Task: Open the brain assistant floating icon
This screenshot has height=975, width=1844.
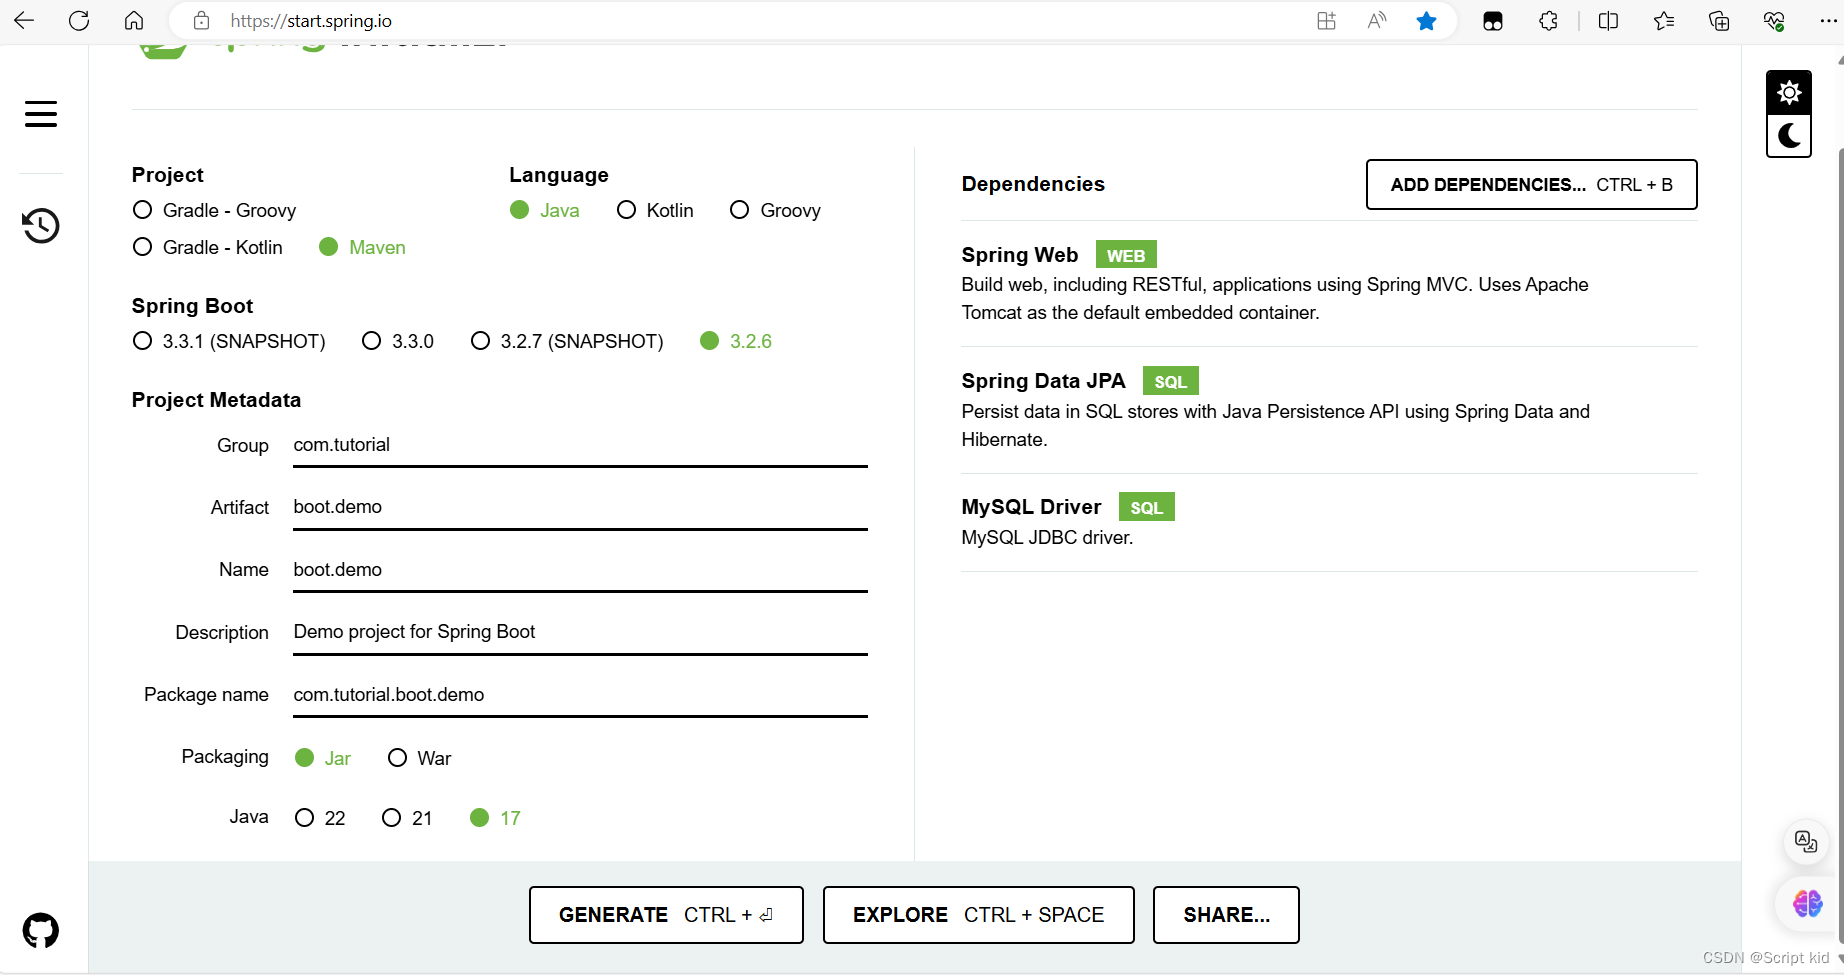Action: coord(1807,904)
